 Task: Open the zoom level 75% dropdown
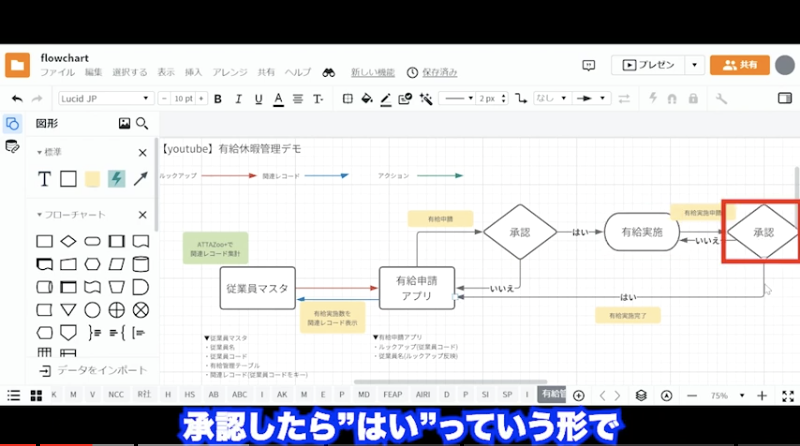(x=725, y=395)
